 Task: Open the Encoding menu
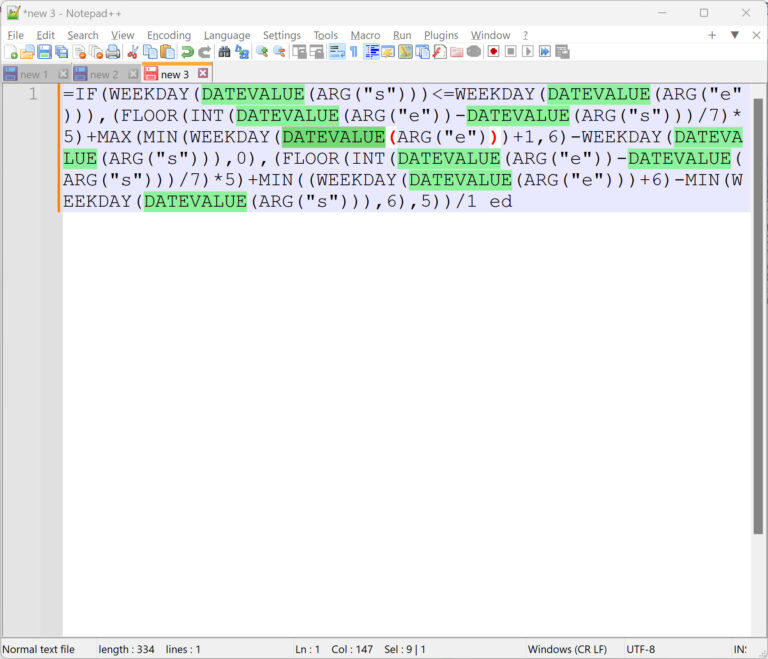169,35
